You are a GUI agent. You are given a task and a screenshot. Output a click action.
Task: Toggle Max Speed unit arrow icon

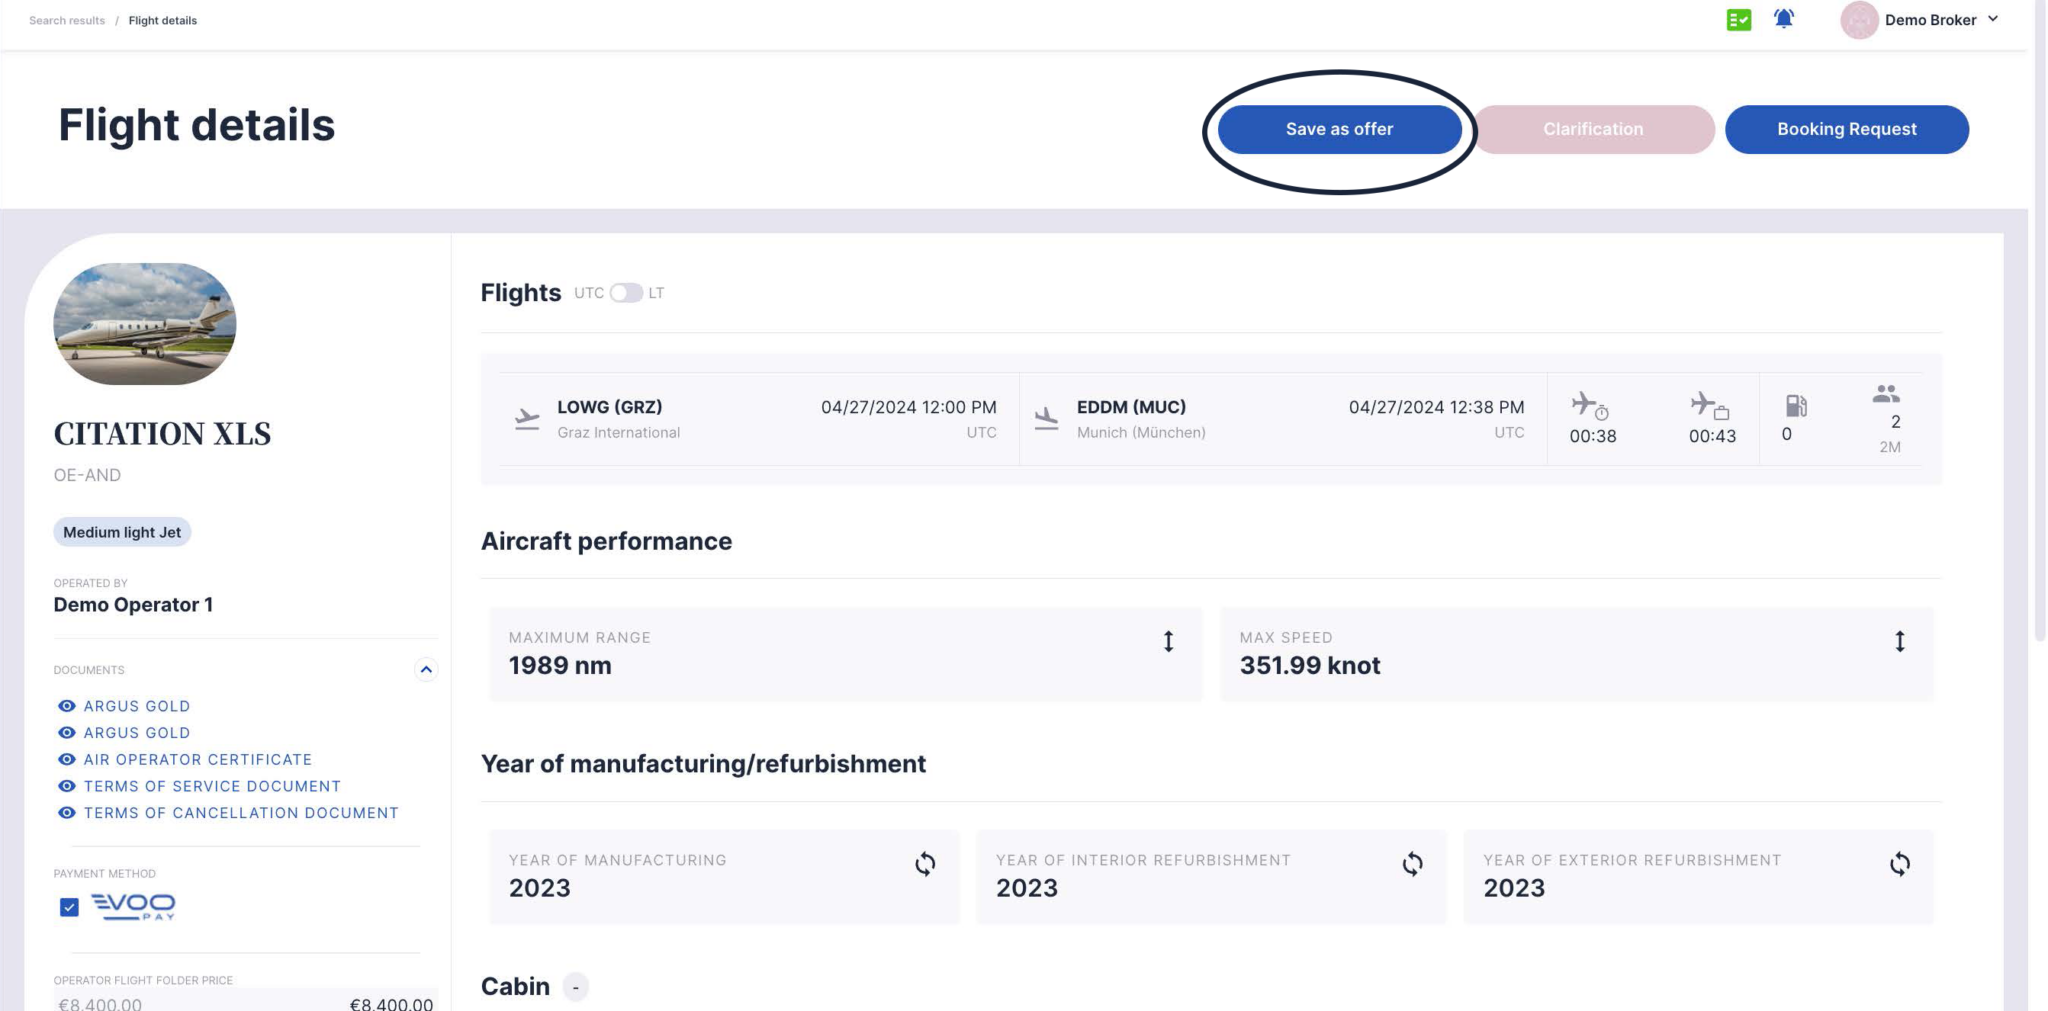(x=1900, y=641)
